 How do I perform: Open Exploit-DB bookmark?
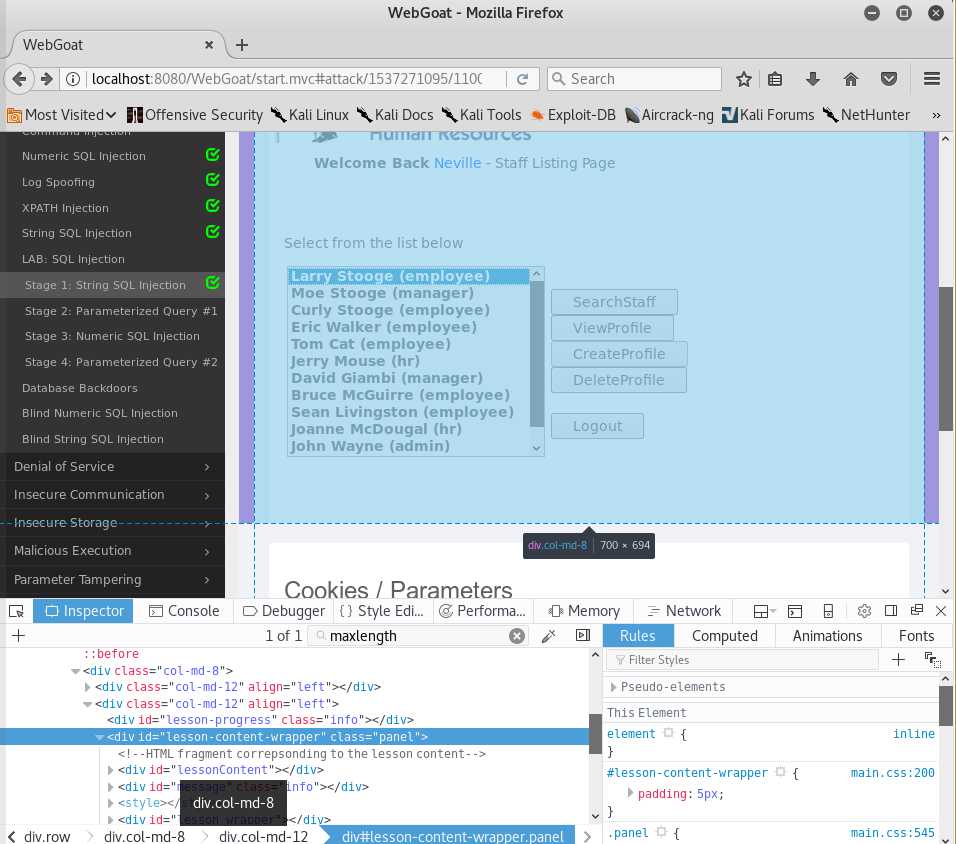pos(573,115)
